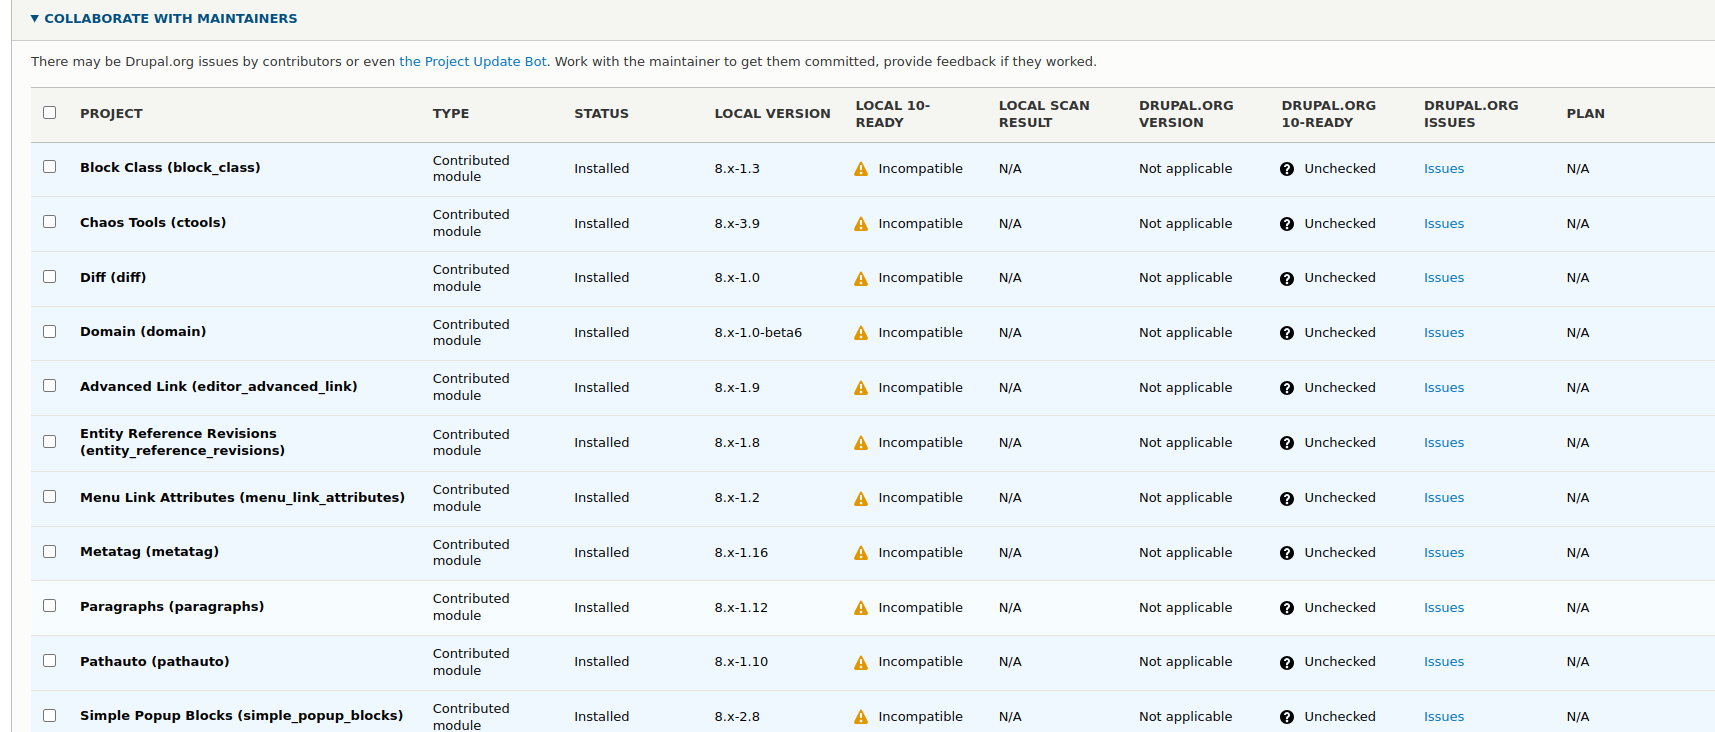Check the Block Class (block_class) checkbox
1715x732 pixels.
(x=49, y=167)
